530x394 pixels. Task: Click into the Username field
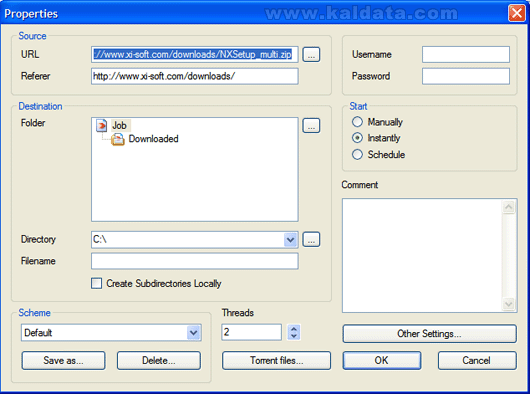pyautogui.click(x=466, y=54)
